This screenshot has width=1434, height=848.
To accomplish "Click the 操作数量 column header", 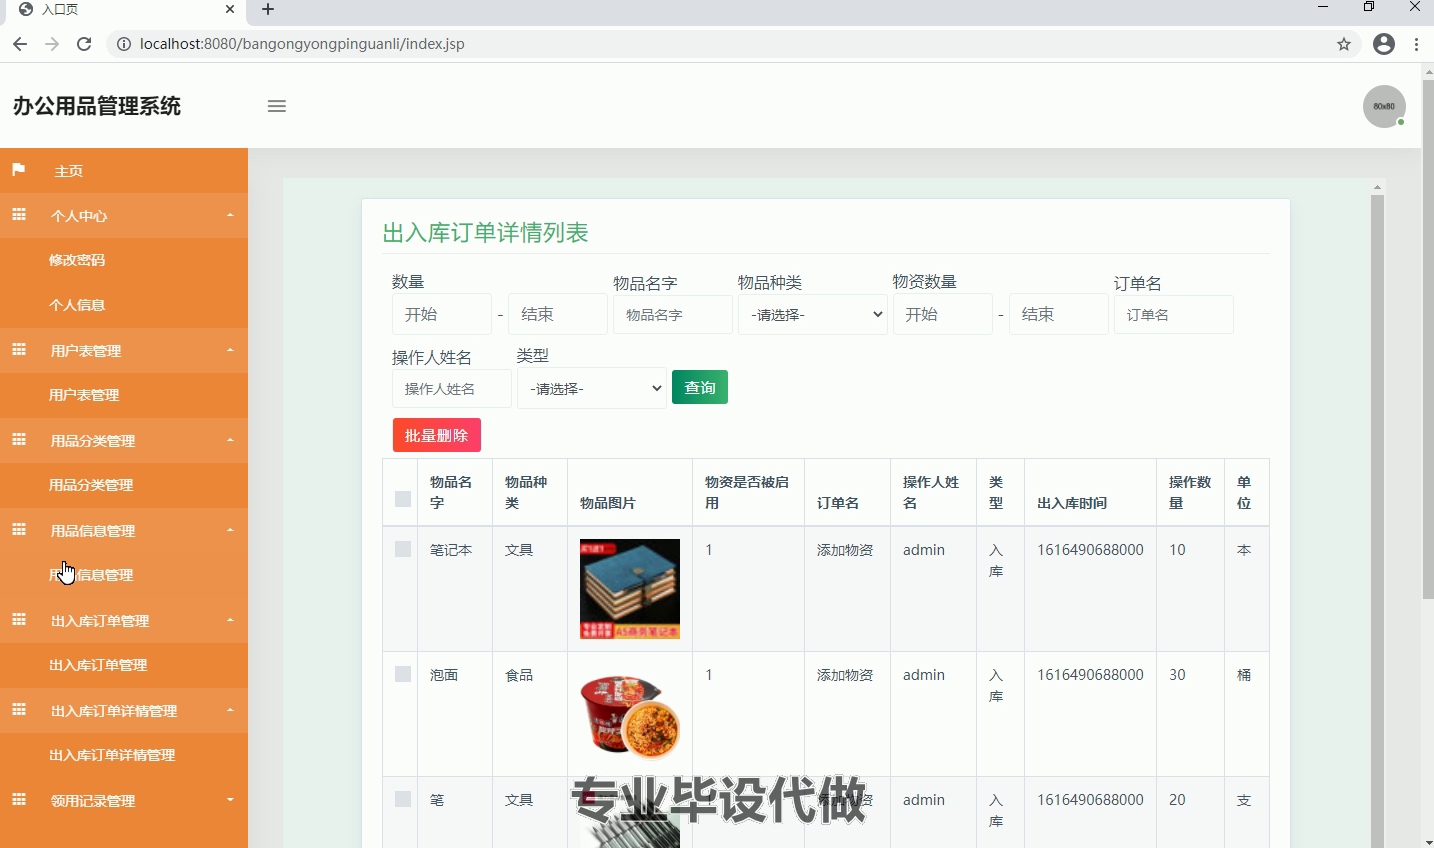I will pyautogui.click(x=1190, y=492).
